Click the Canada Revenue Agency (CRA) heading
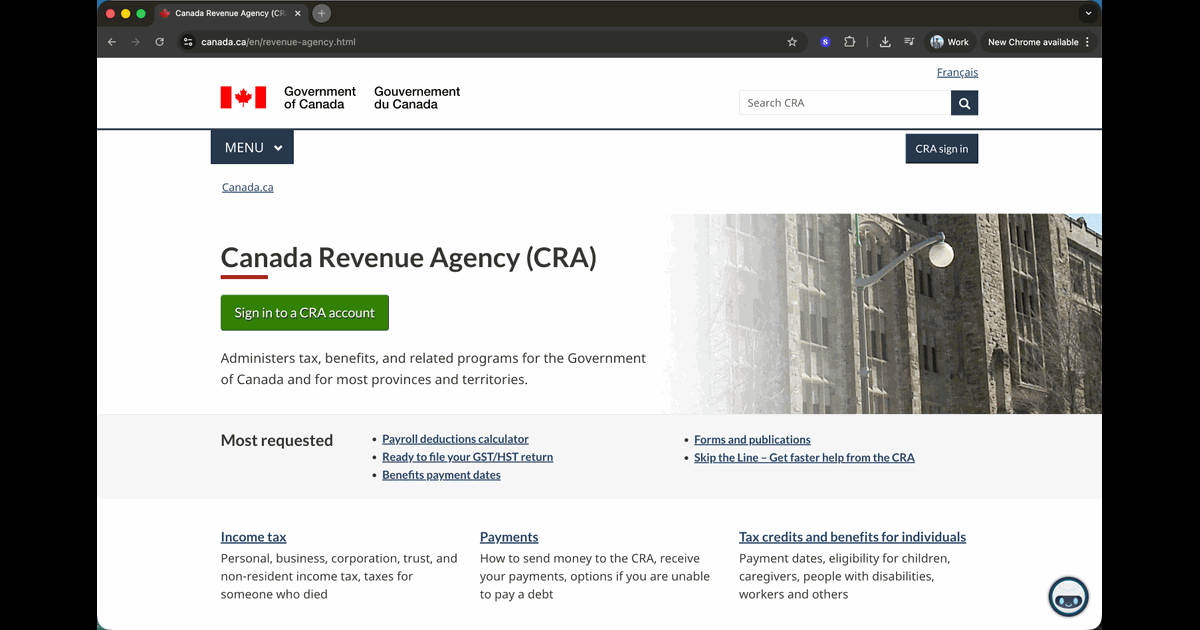The width and height of the screenshot is (1200, 630). [x=408, y=258]
